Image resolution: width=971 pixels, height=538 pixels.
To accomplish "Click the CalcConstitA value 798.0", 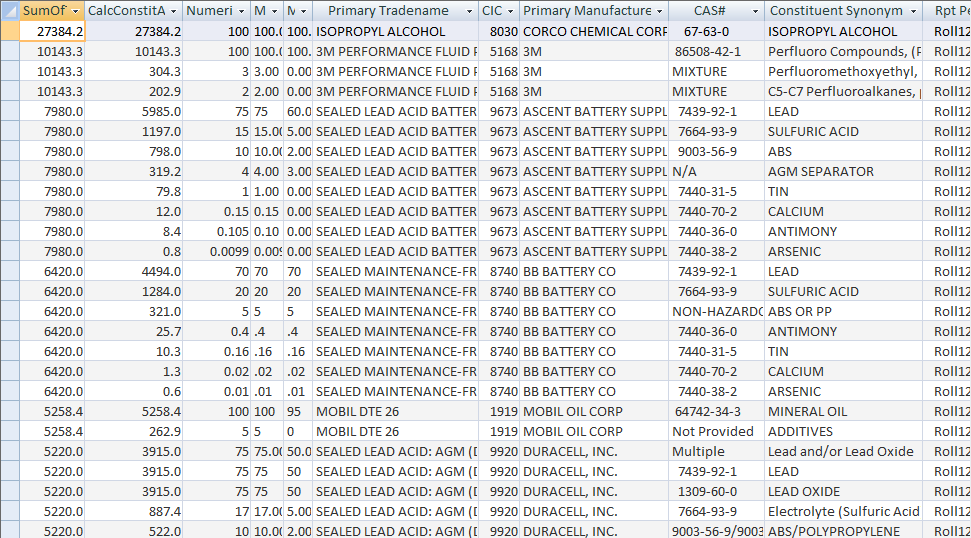I will tap(134, 152).
